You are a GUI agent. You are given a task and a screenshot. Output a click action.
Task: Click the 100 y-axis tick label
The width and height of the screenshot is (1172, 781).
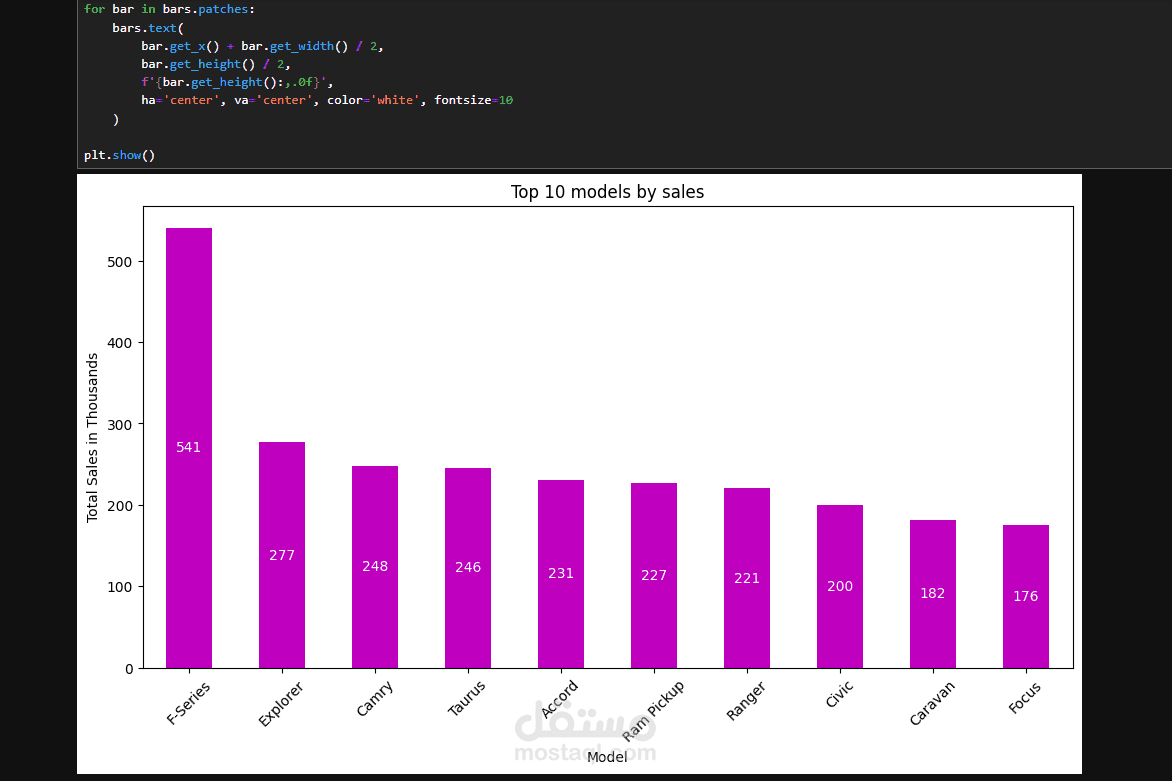click(x=120, y=587)
